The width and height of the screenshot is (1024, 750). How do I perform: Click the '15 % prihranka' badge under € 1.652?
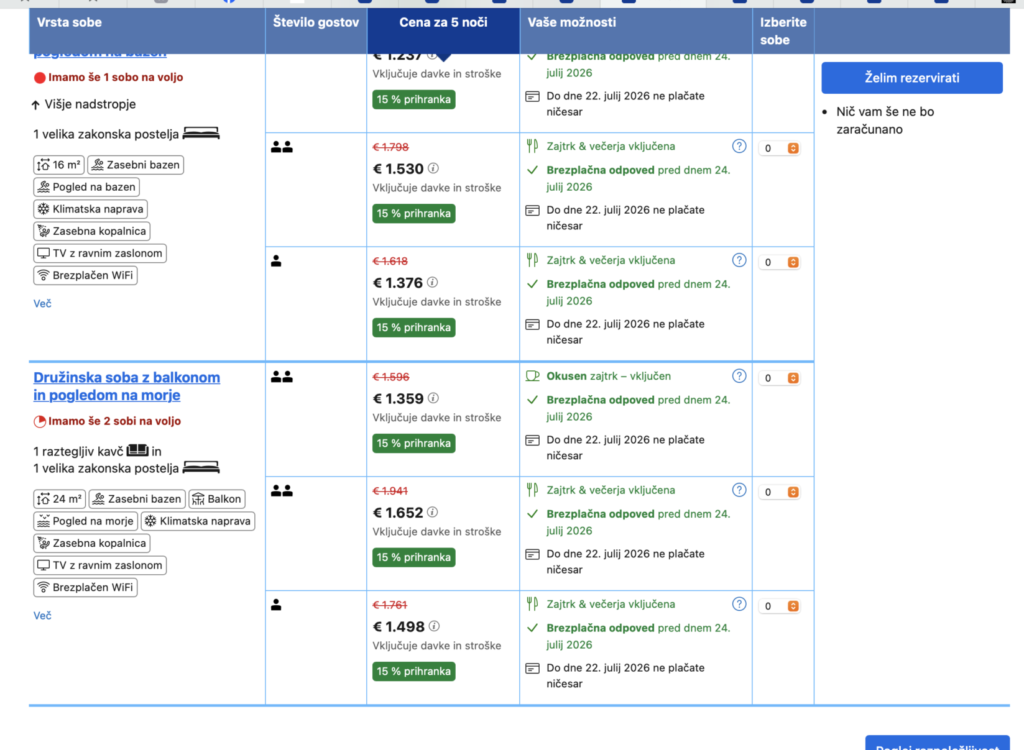pyautogui.click(x=413, y=557)
